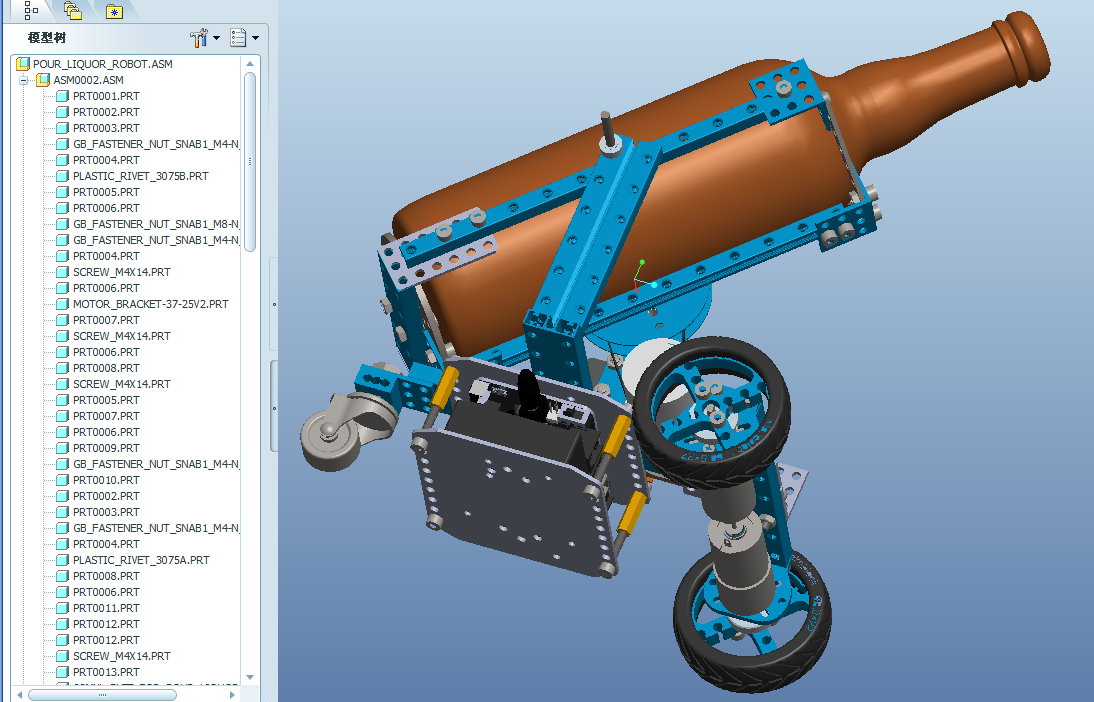This screenshot has height=702, width=1094.
Task: Collapse the ASM0002.ASM tree node
Action: (24, 80)
